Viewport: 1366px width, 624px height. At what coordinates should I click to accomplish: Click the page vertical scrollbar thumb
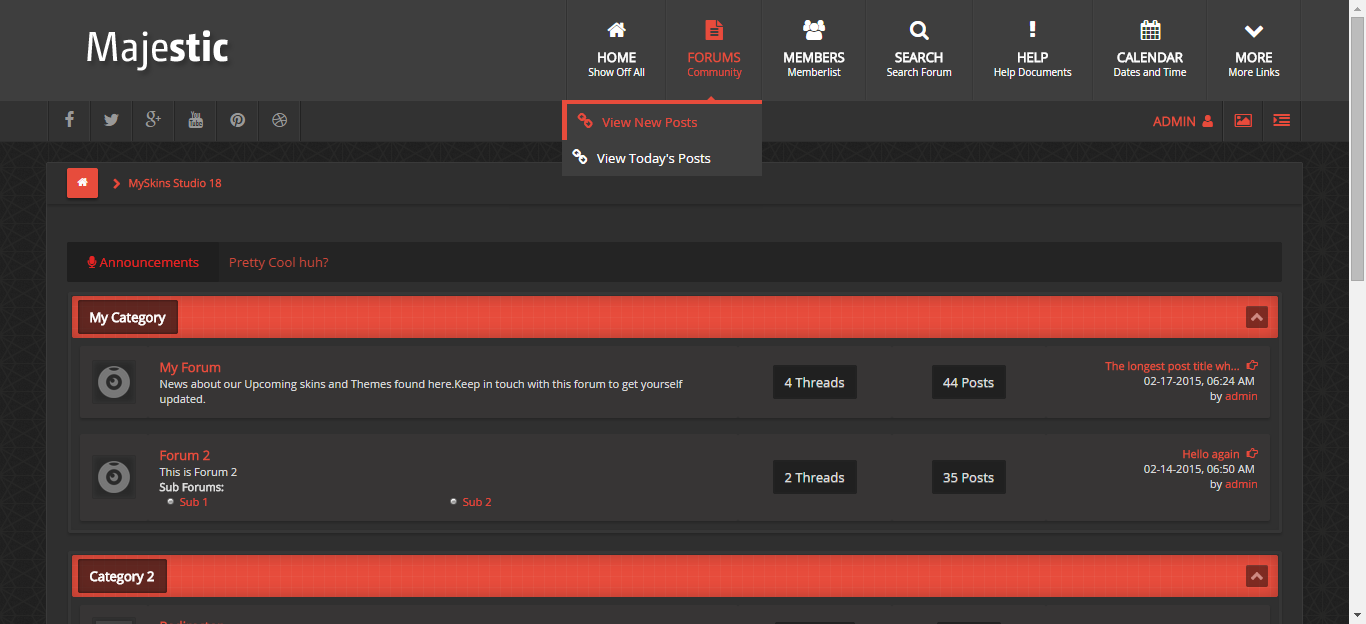pyautogui.click(x=1357, y=148)
